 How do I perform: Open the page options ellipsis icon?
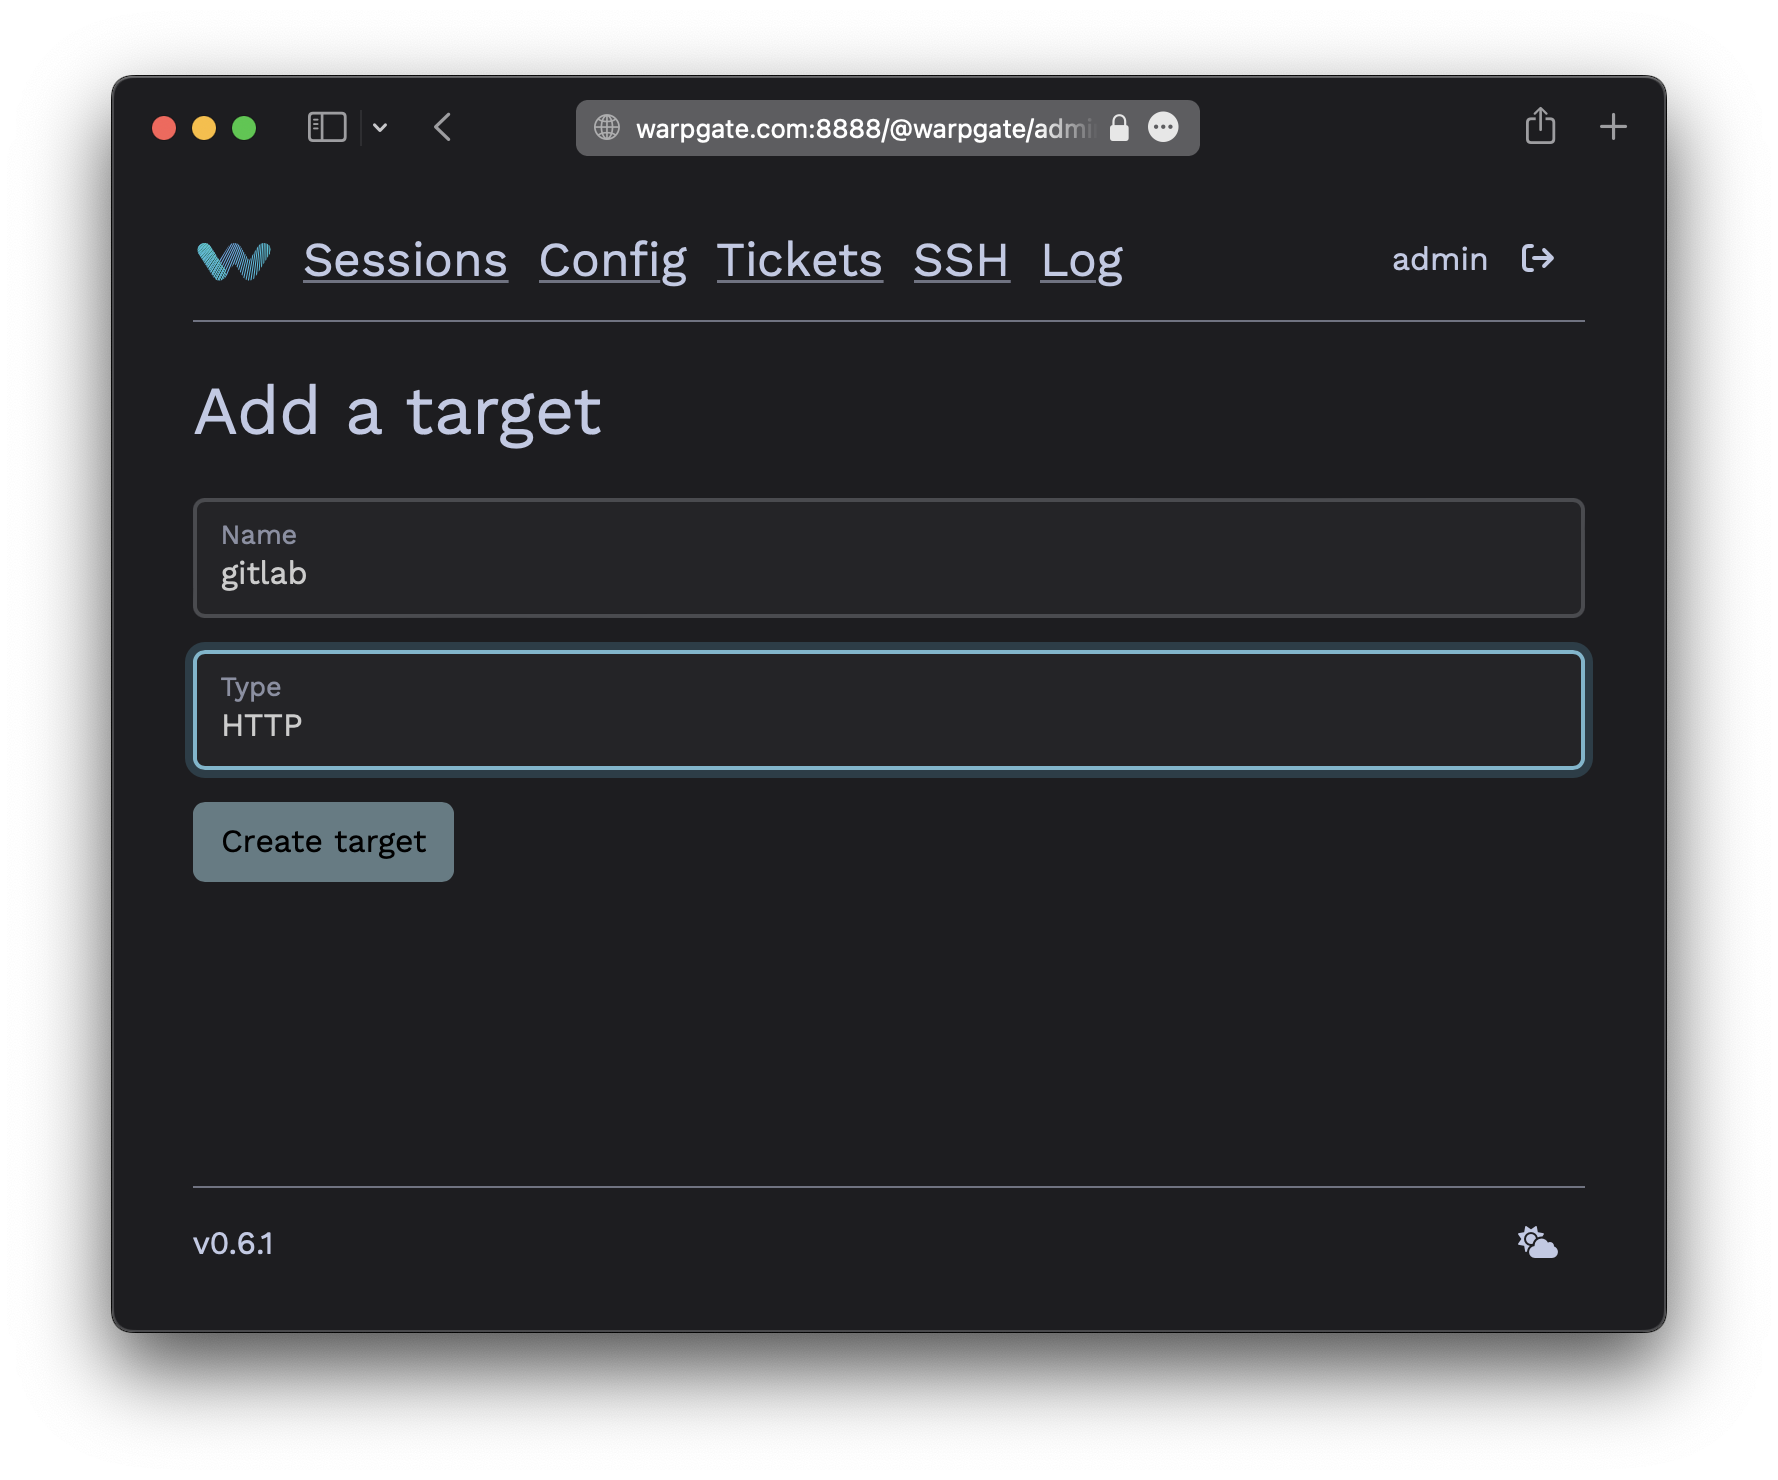pos(1163,127)
